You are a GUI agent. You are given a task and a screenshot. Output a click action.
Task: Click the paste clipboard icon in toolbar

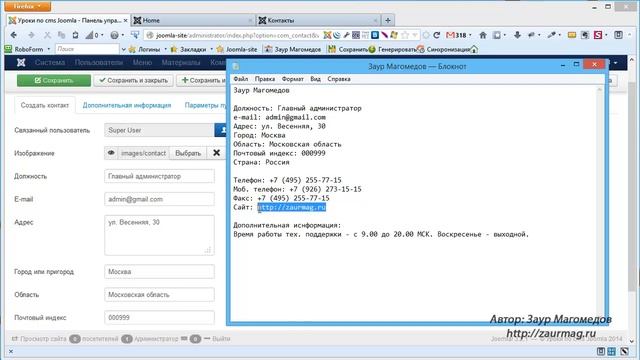click(75, 35)
